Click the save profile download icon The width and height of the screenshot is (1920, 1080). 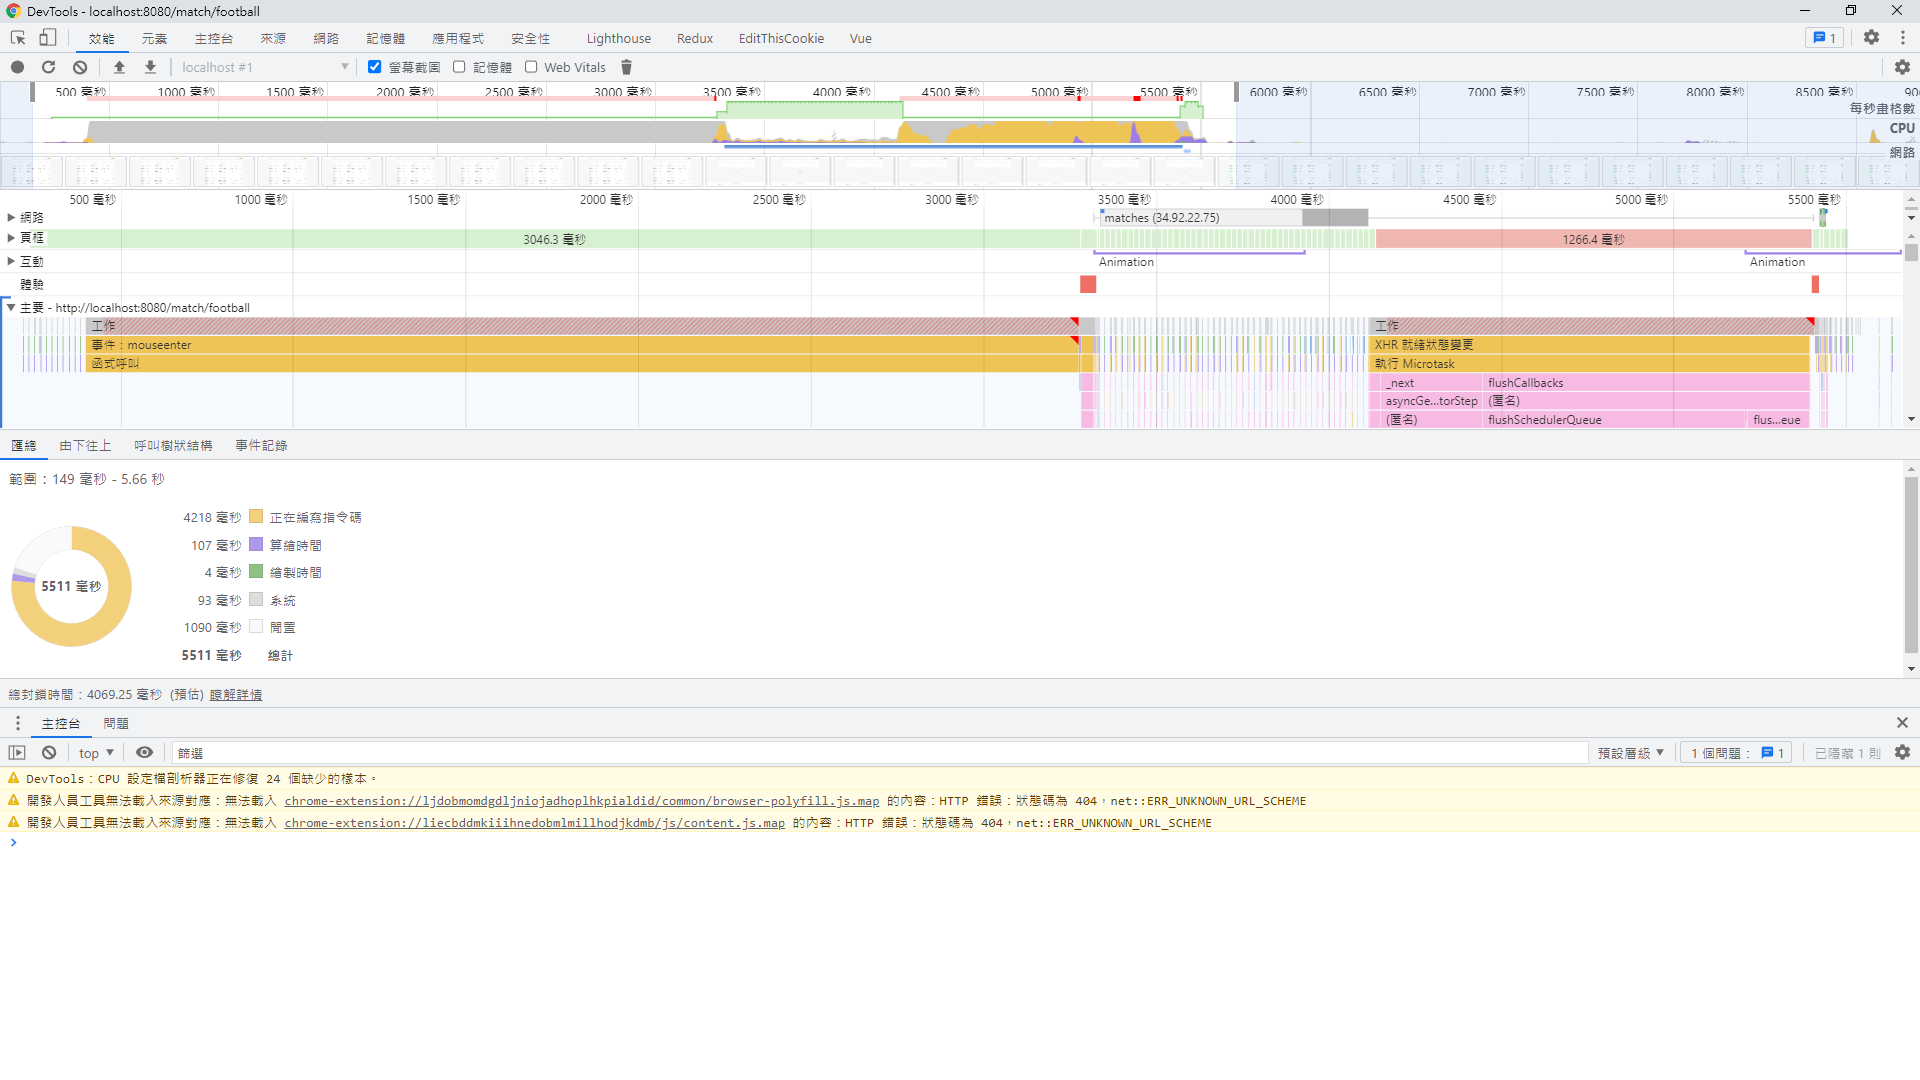[x=150, y=67]
